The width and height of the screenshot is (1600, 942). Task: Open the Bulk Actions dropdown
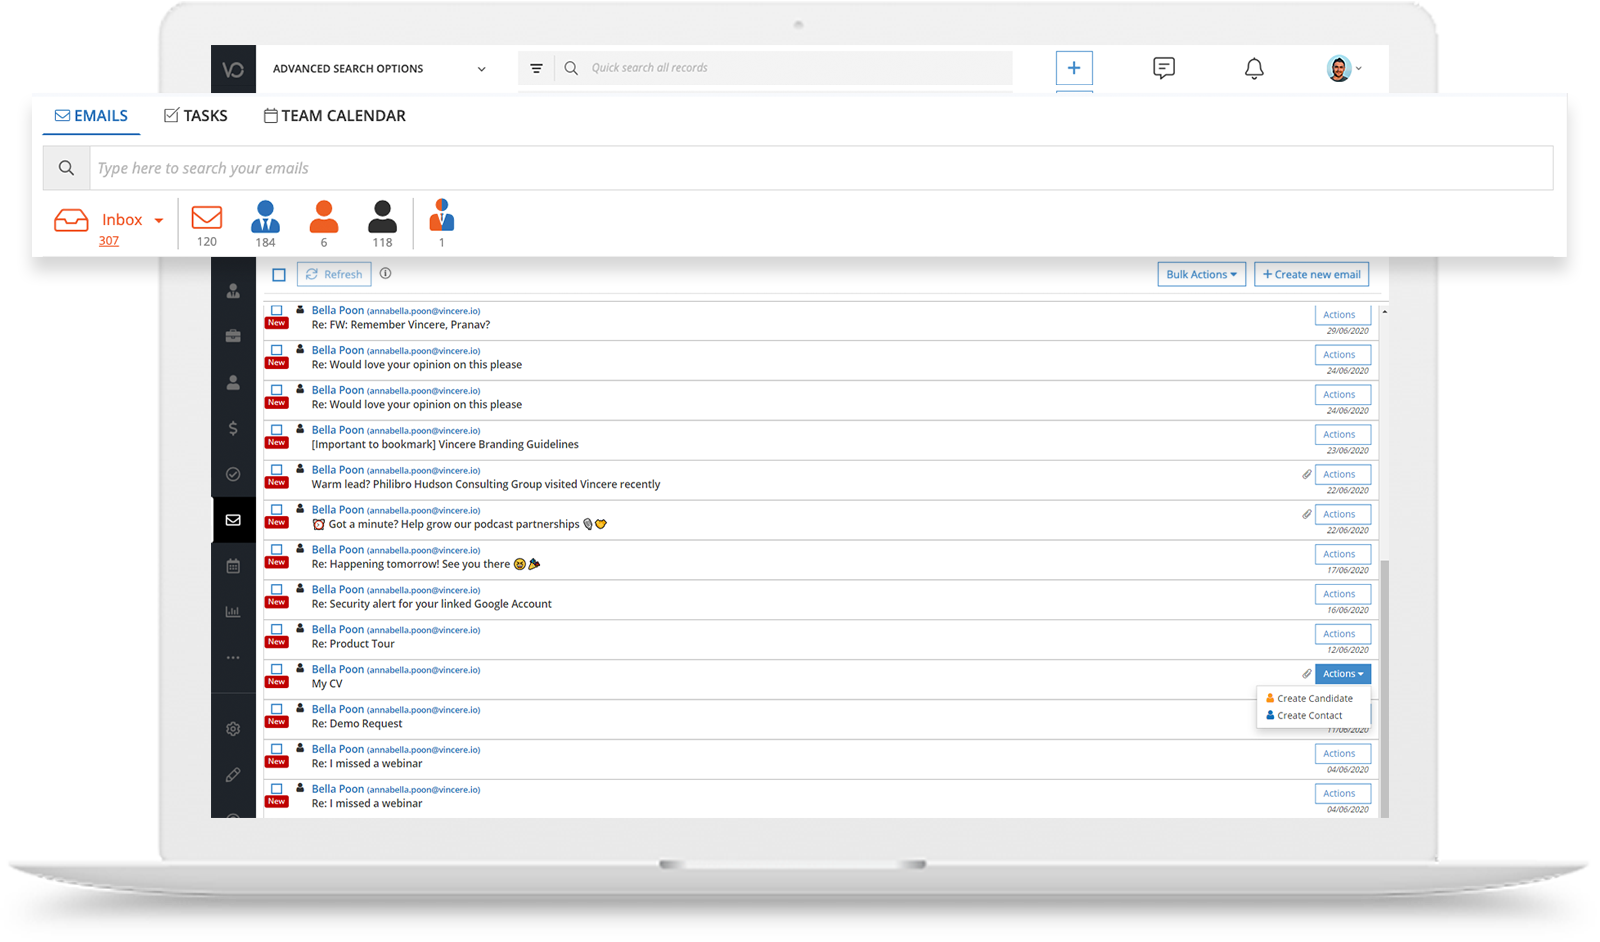(1201, 274)
